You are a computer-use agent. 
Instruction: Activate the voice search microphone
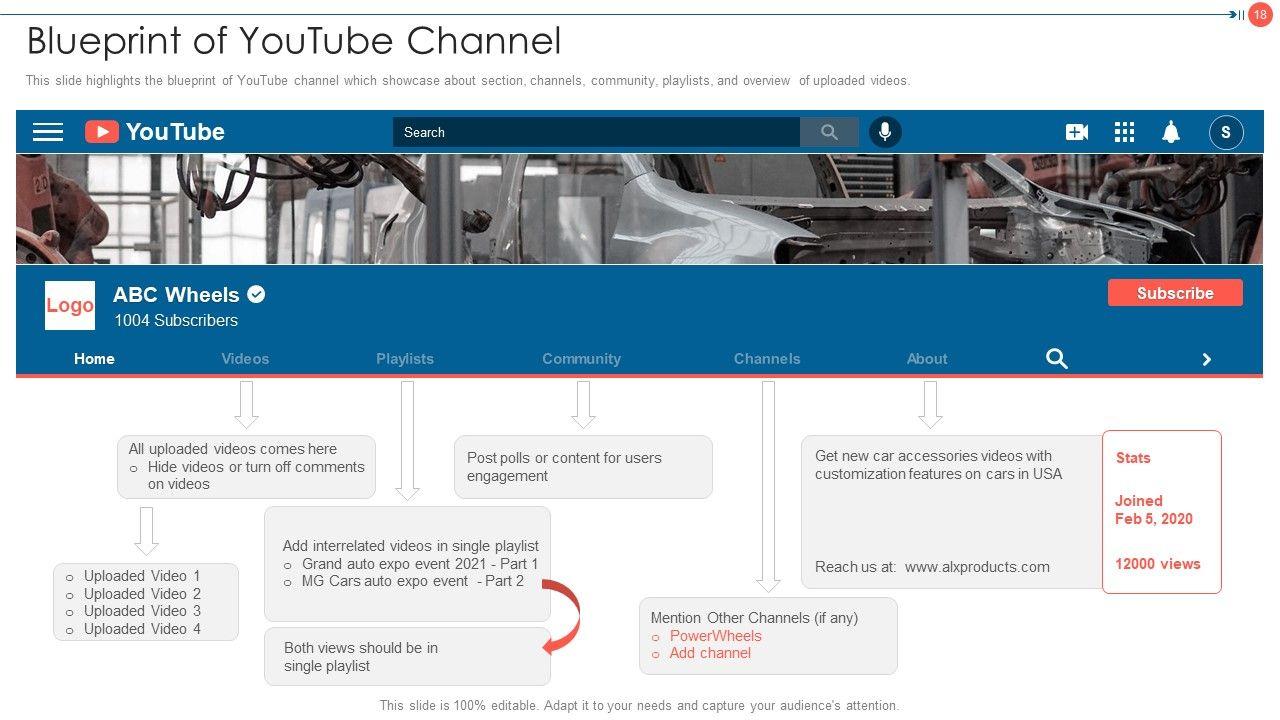tap(885, 132)
